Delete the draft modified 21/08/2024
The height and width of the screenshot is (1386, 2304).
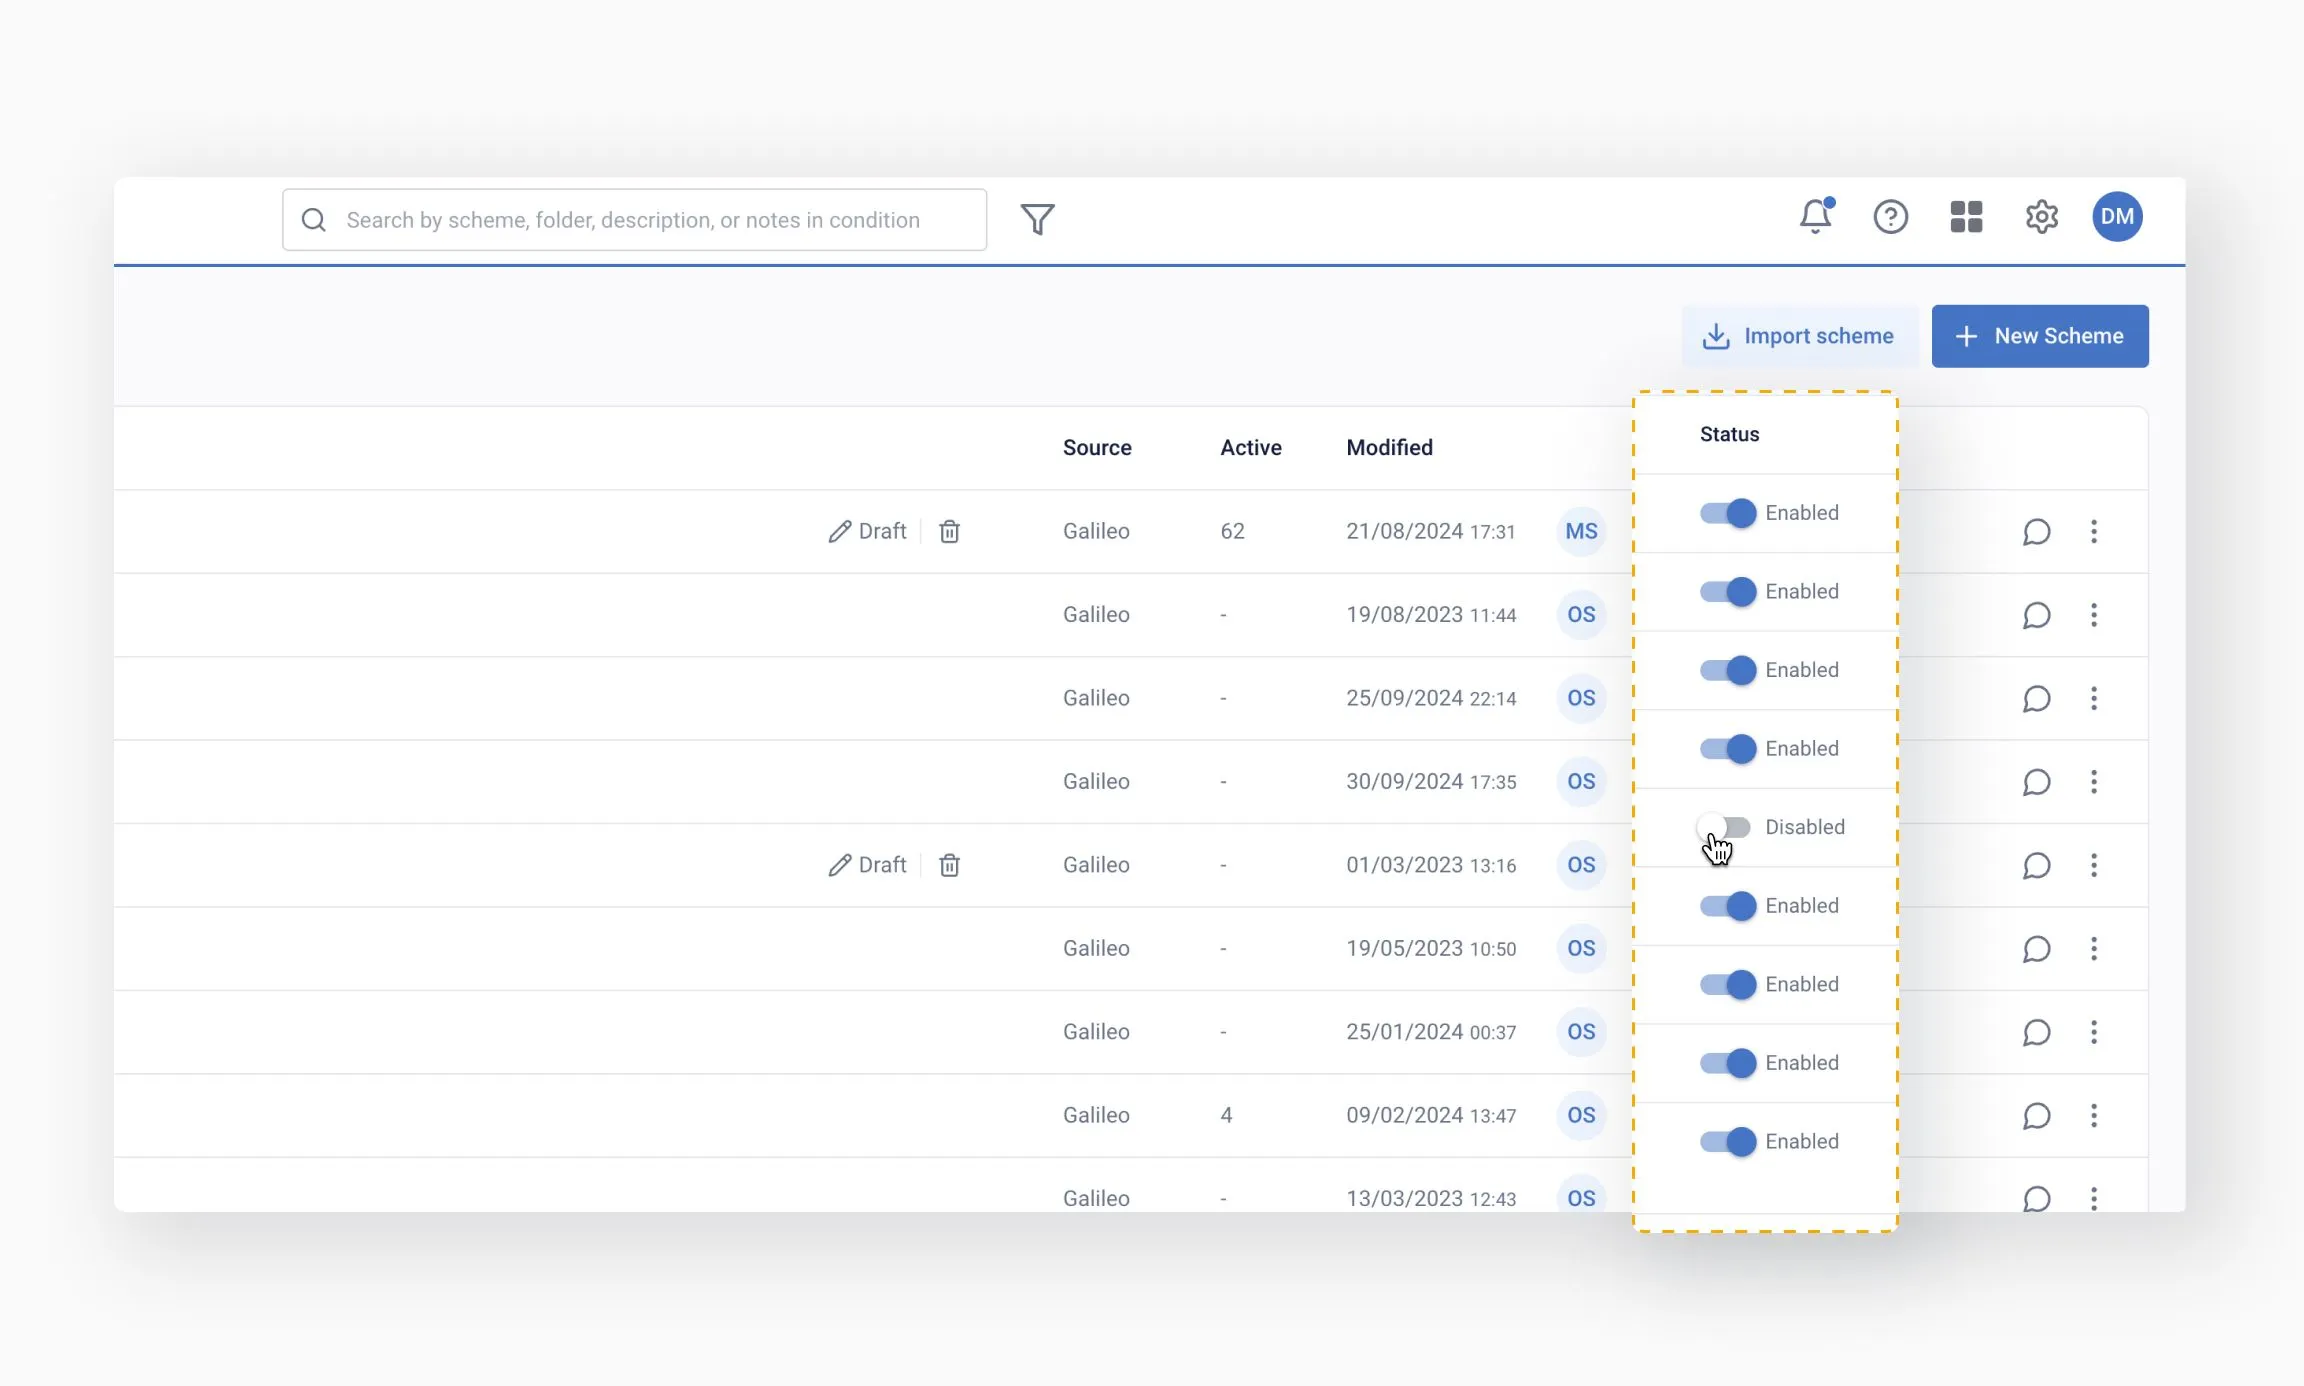(x=949, y=532)
